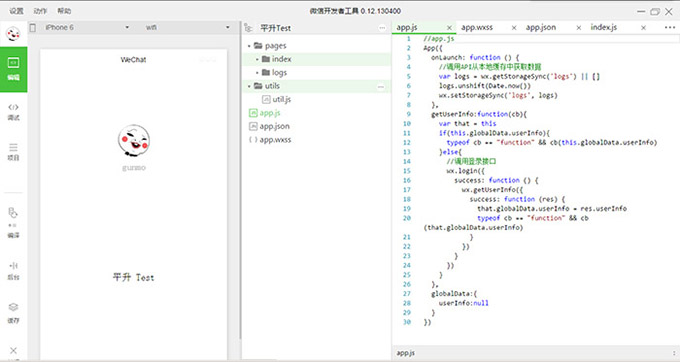Screen dimensions: 680x362
Task: Click the '//app.js' comment on line 1
Action: point(439,39)
